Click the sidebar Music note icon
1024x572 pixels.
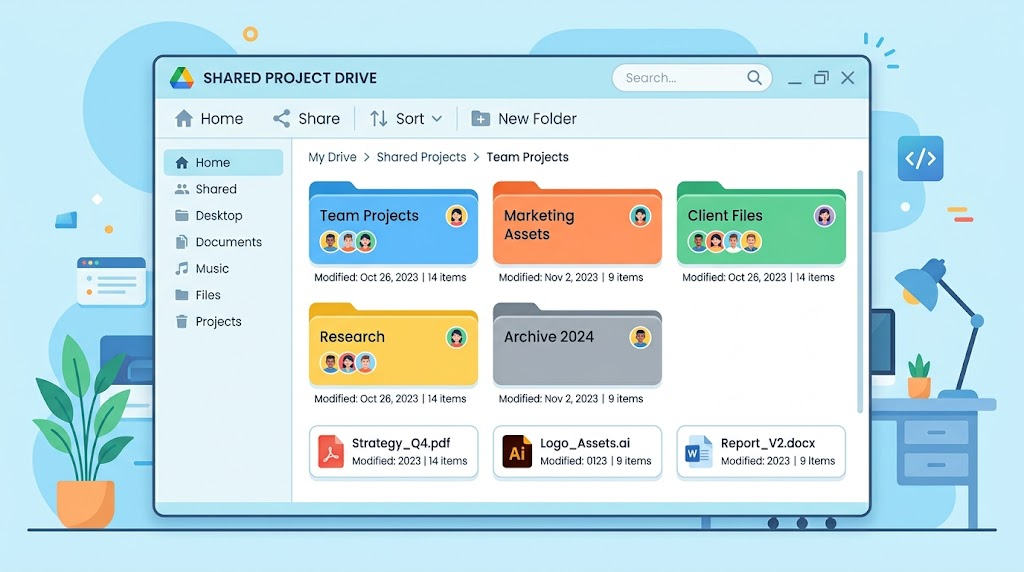click(182, 268)
